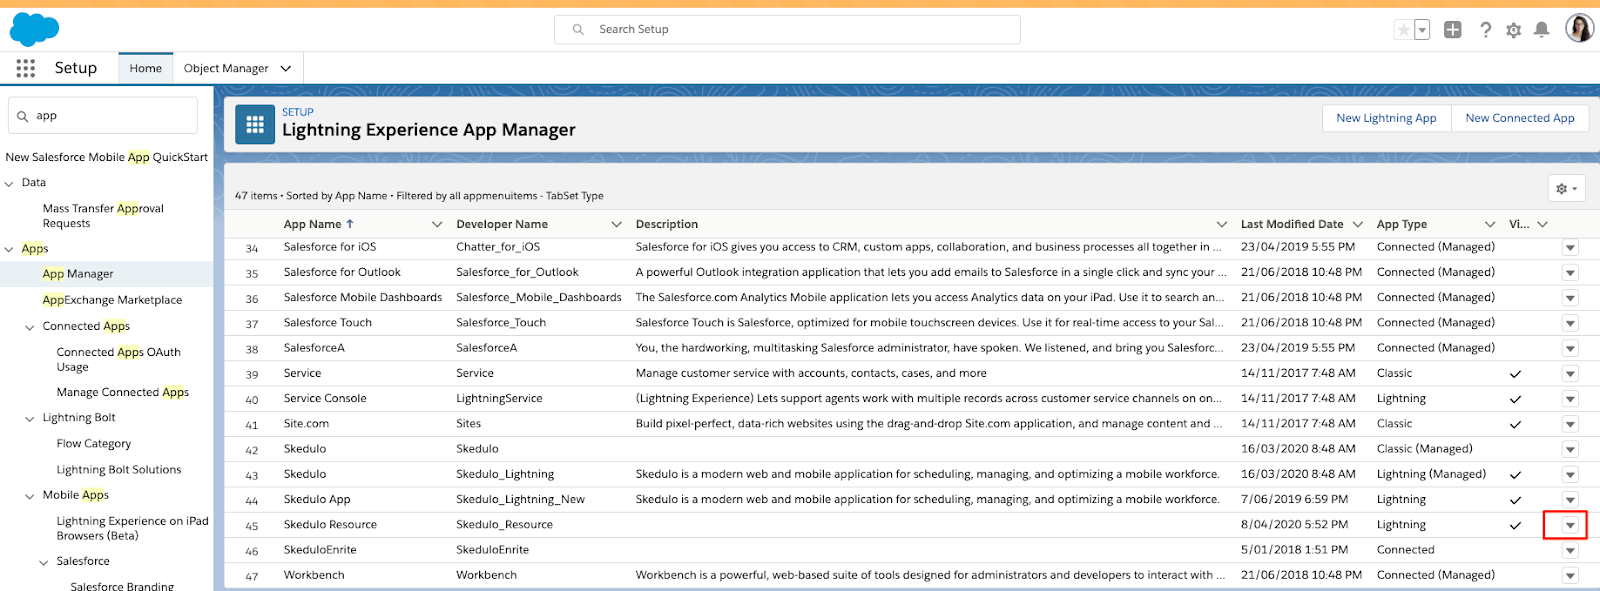1600x591 pixels.
Task: Sort ascending via App Name arrow
Action: coord(350,224)
